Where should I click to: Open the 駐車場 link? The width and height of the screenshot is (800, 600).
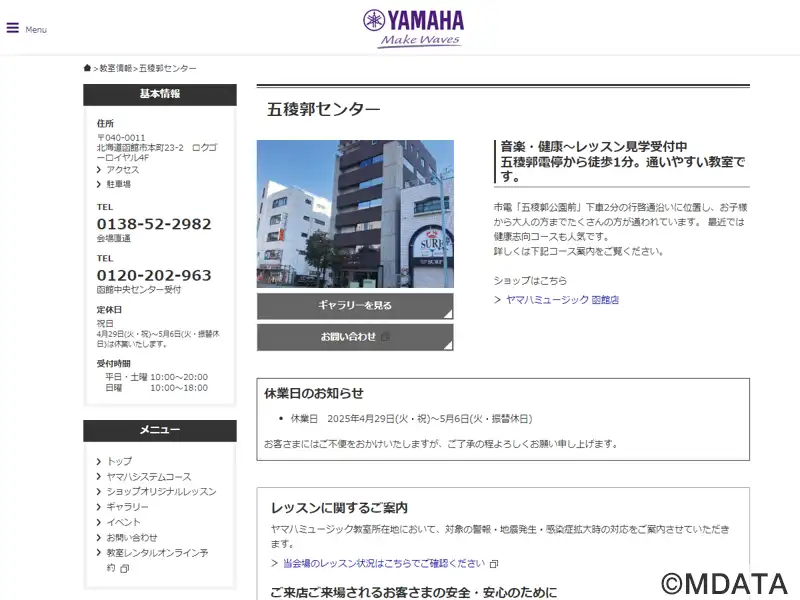coord(118,184)
